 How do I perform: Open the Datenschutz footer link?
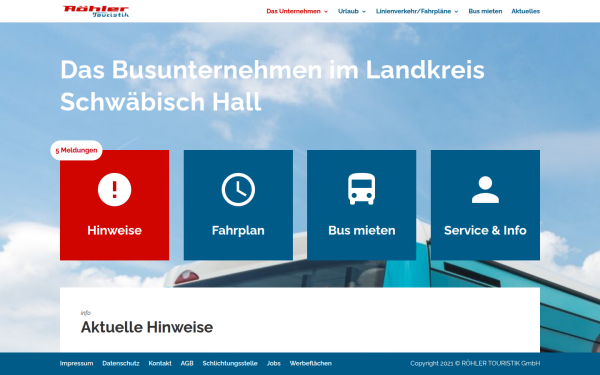(x=121, y=363)
